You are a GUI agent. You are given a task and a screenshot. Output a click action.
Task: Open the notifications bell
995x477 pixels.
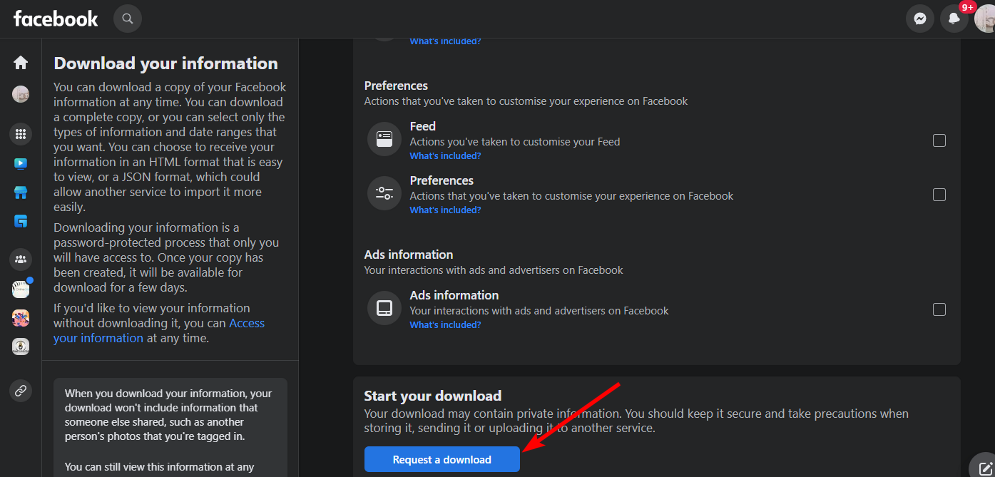pyautogui.click(x=954, y=18)
